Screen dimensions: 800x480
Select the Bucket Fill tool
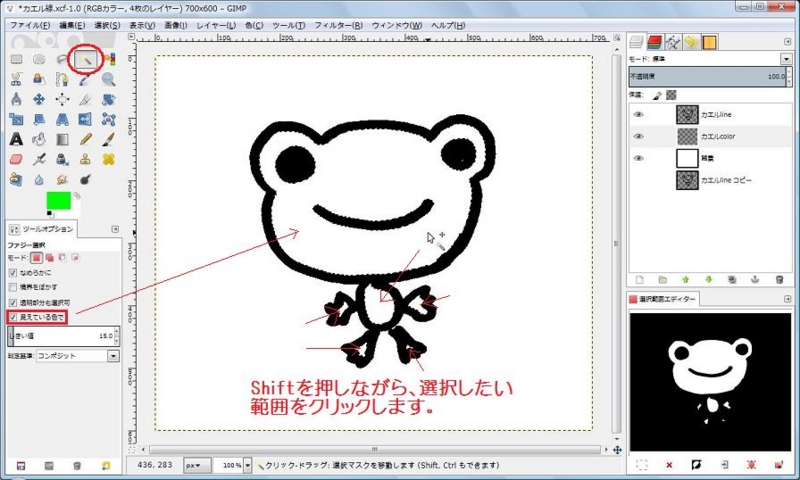pyautogui.click(x=39, y=139)
